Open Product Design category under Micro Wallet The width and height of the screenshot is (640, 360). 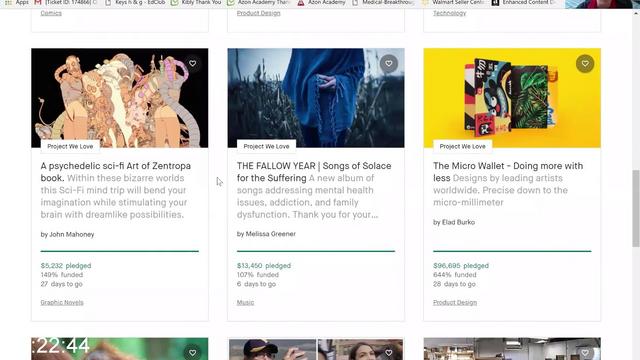pyautogui.click(x=455, y=302)
